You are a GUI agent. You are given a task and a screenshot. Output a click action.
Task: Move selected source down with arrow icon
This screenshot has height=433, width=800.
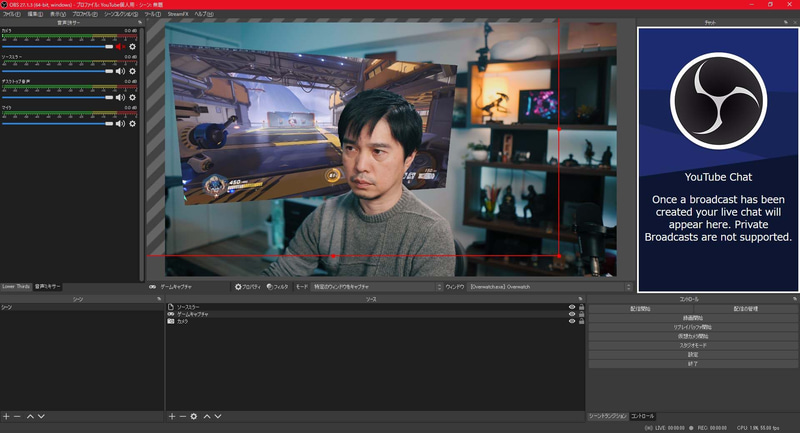[x=217, y=416]
